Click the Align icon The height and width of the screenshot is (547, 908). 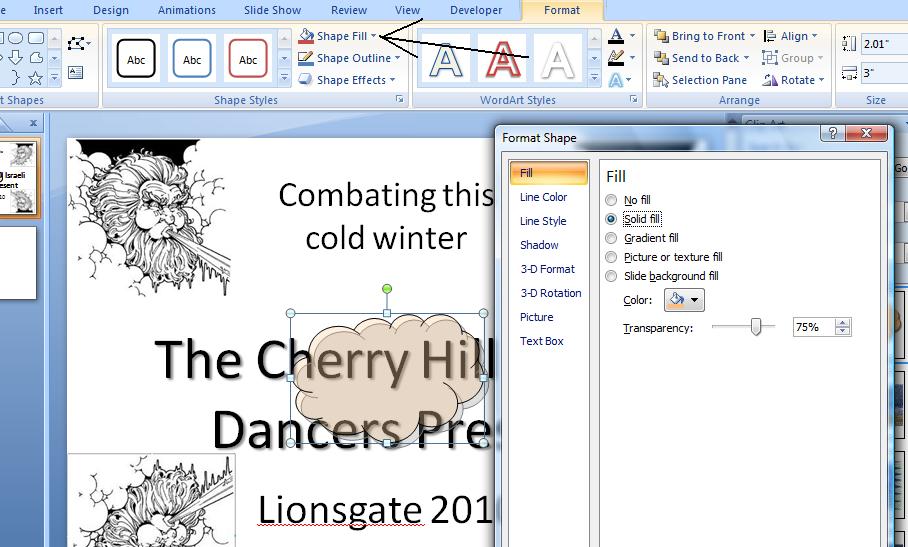(x=770, y=36)
